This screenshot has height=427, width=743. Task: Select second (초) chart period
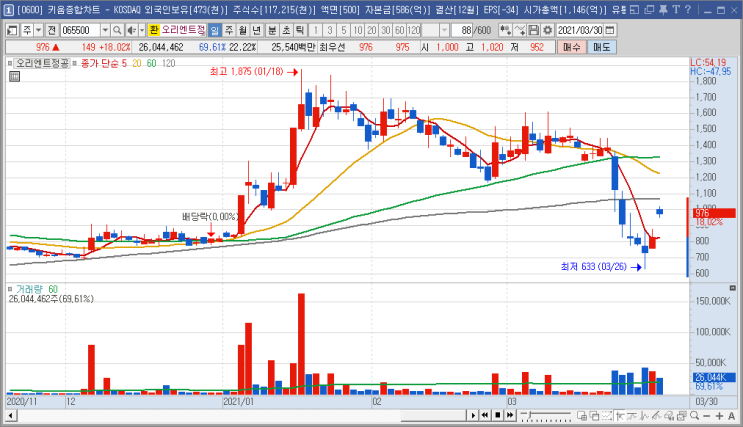point(286,30)
